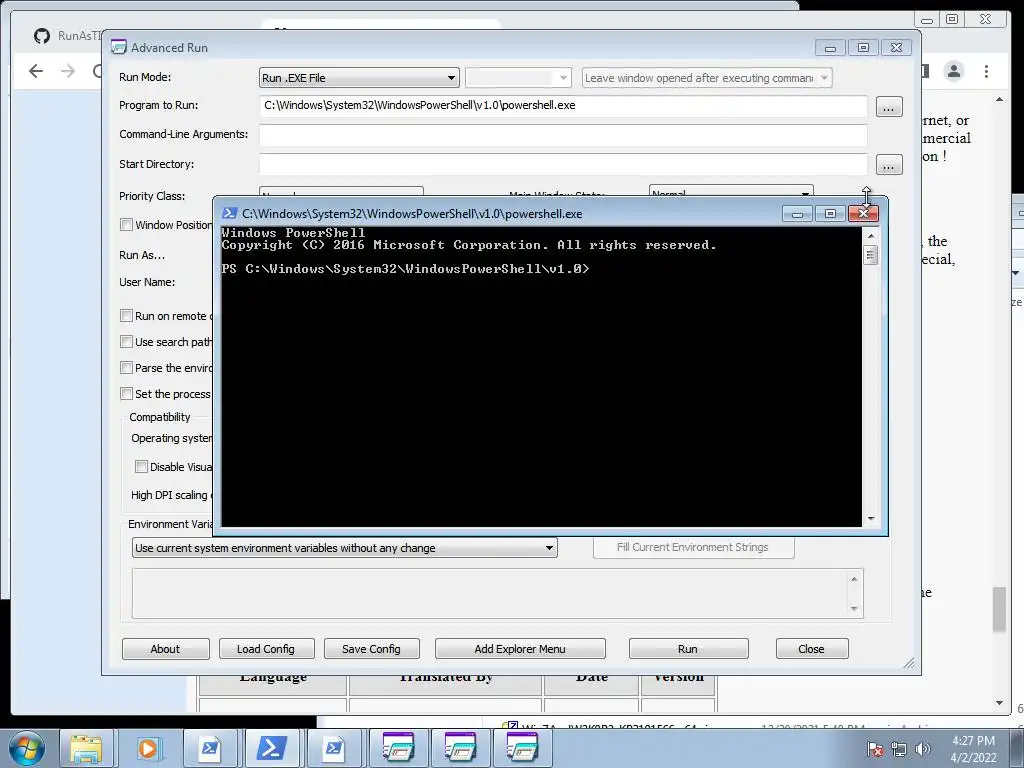Click the Load Config button
1024x768 pixels.
pyautogui.click(x=266, y=648)
